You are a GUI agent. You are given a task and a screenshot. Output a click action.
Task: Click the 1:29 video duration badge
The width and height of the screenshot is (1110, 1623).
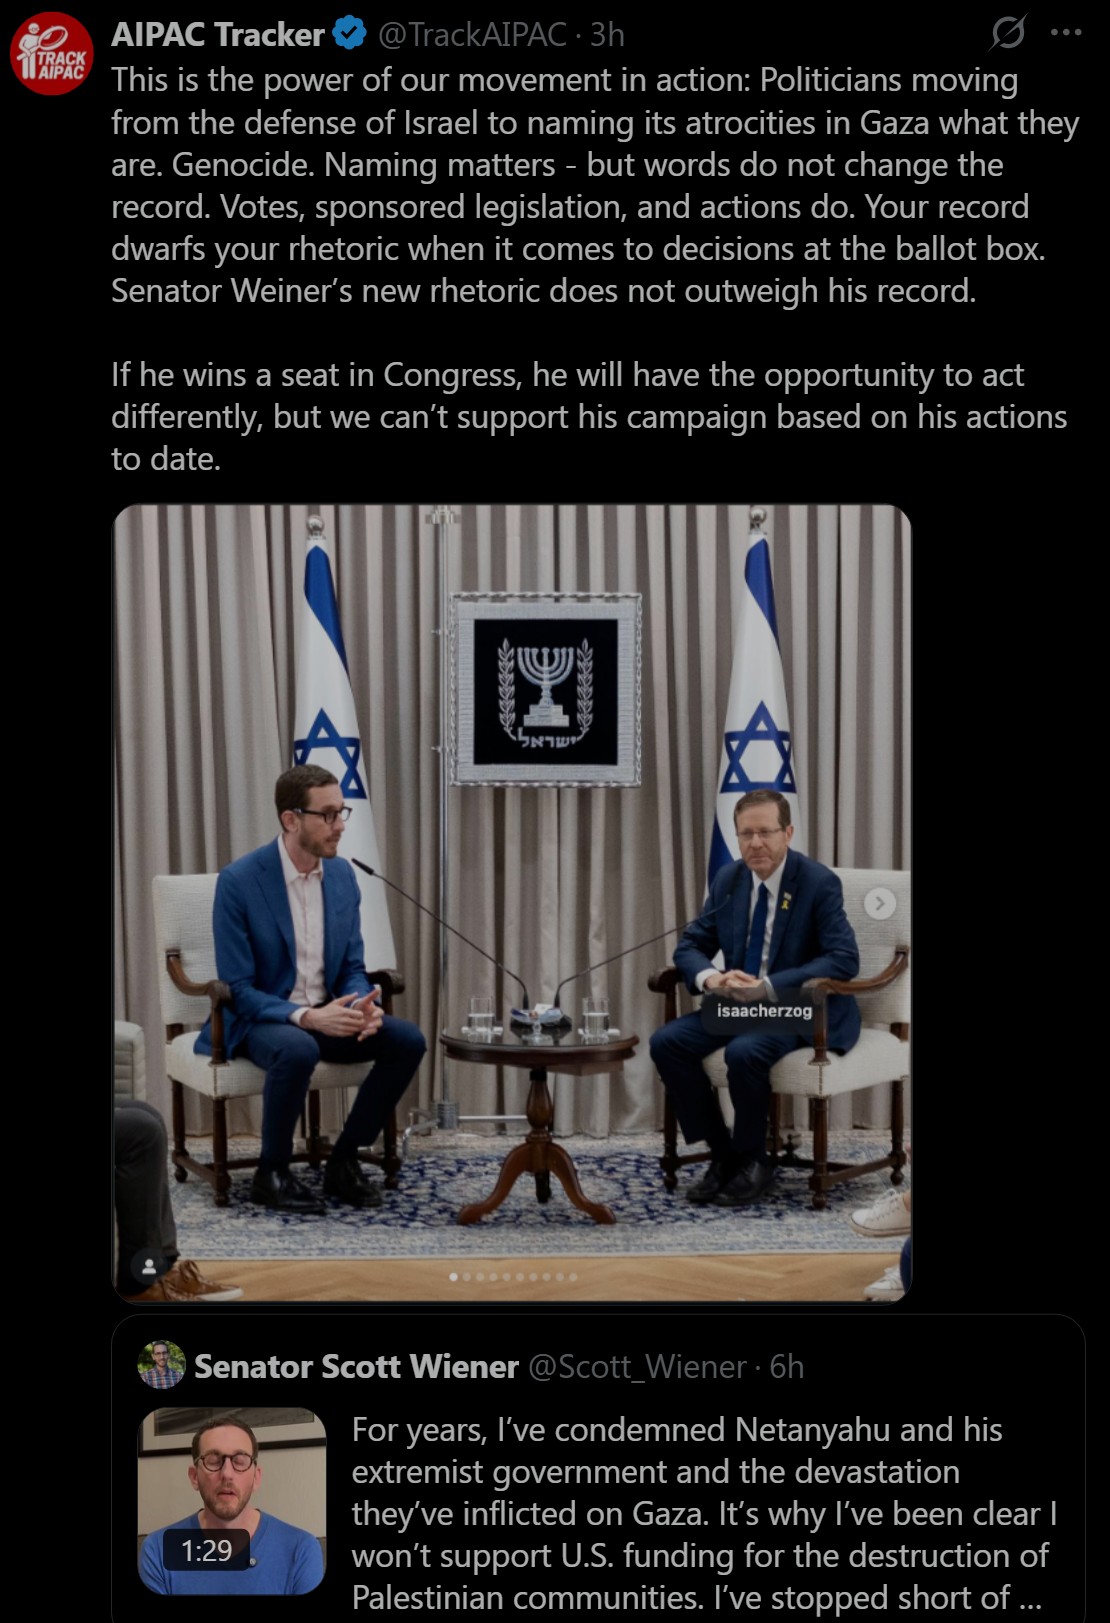206,1550
